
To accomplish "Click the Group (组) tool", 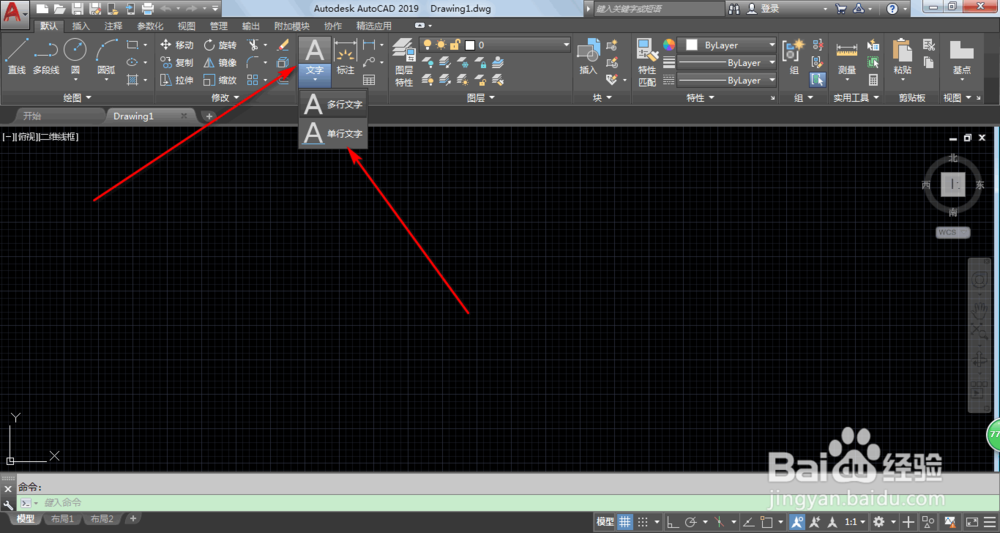I will (794, 57).
